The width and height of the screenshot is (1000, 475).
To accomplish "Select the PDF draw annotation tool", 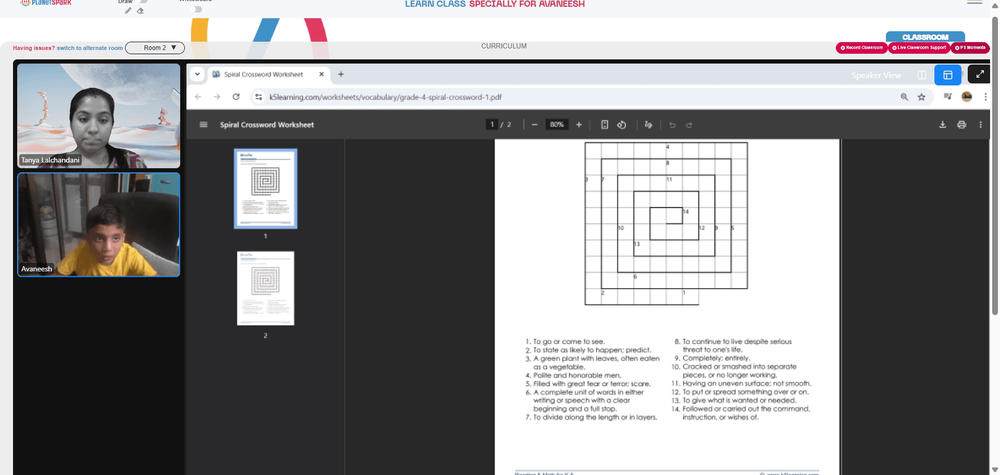I will 649,125.
